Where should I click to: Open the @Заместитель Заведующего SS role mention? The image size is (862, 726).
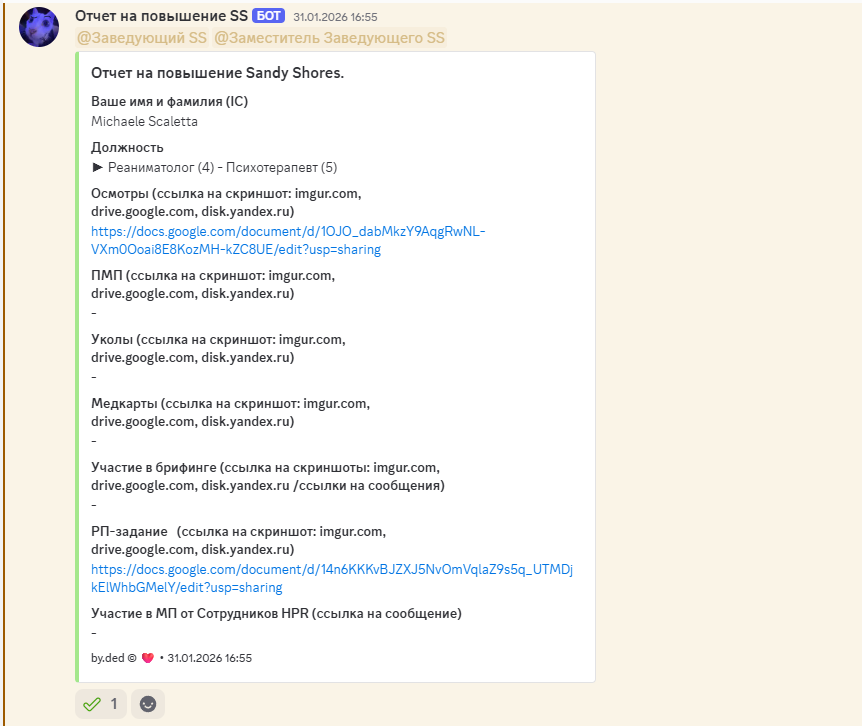330,37
